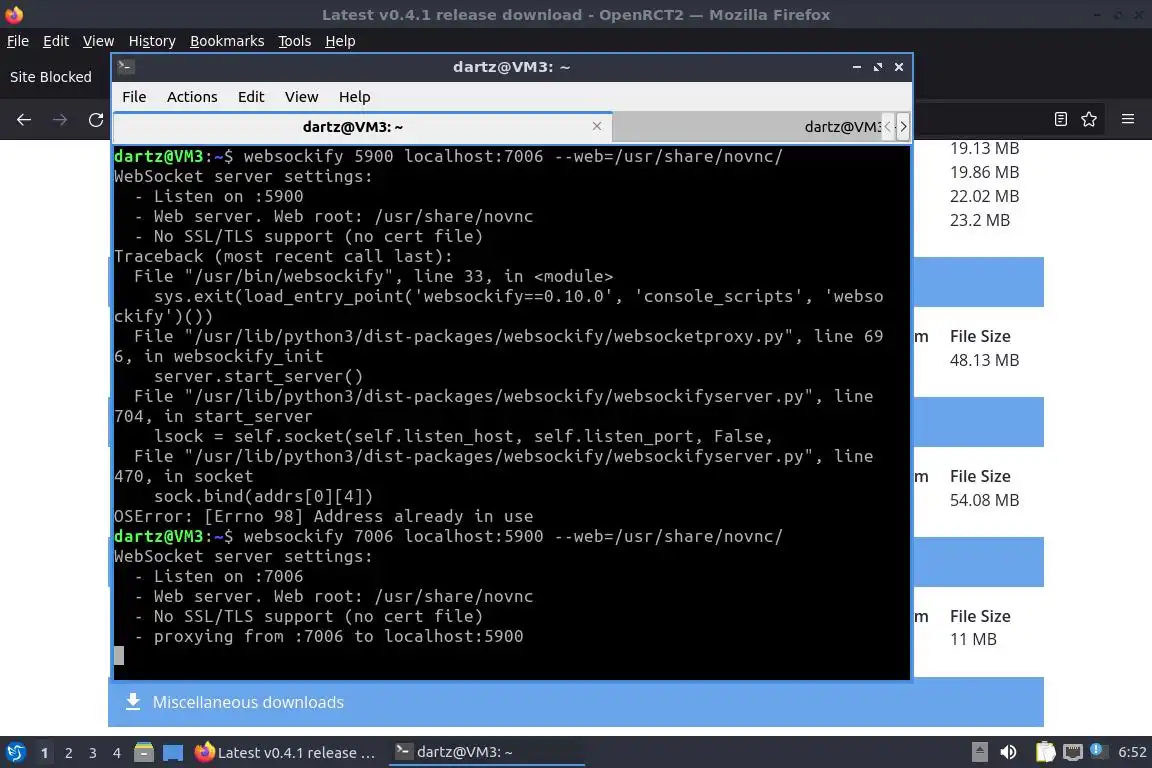Click terminal window icon in title bar
This screenshot has width=1152, height=768.
126,67
